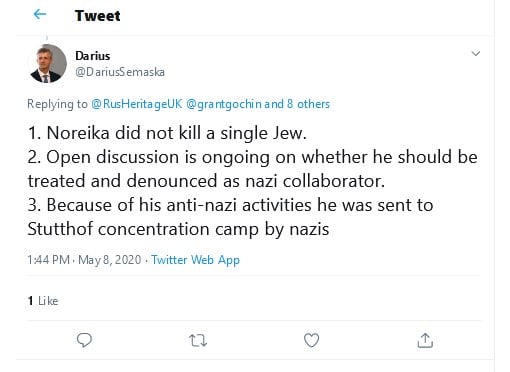This screenshot has height=372, width=510.
Task: Click the display name Darius
Action: click(x=93, y=56)
